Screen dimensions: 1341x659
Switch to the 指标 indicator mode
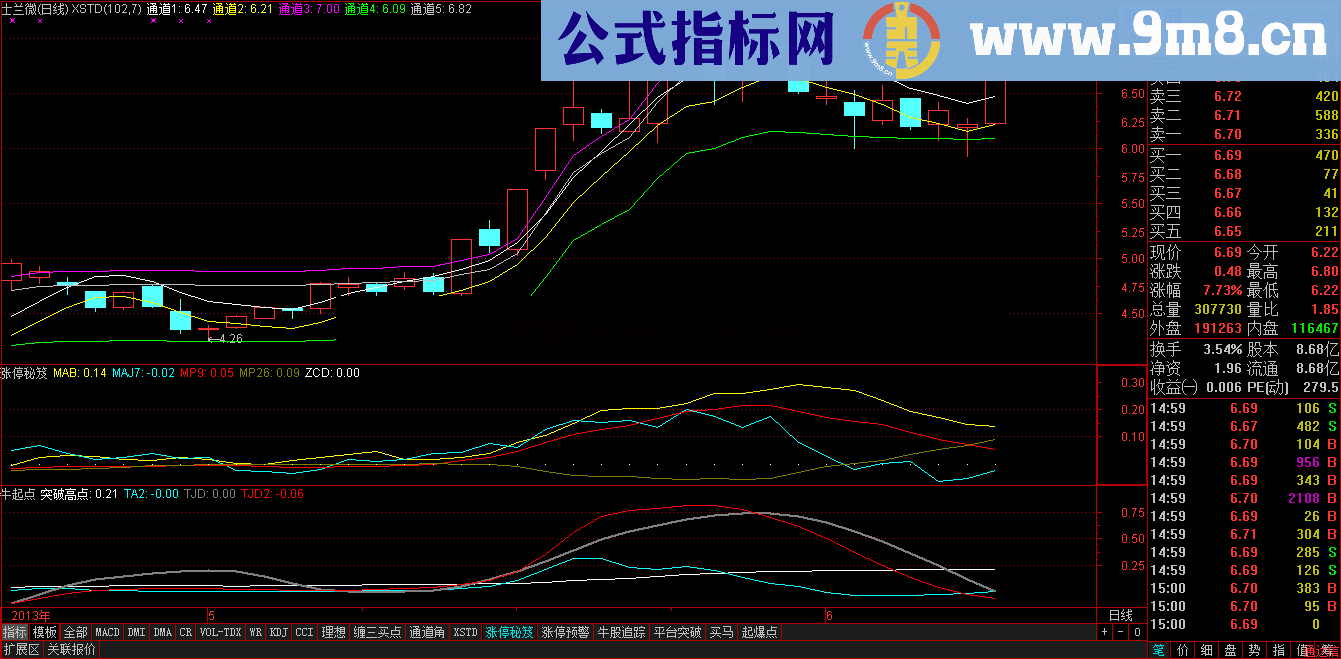(15, 632)
